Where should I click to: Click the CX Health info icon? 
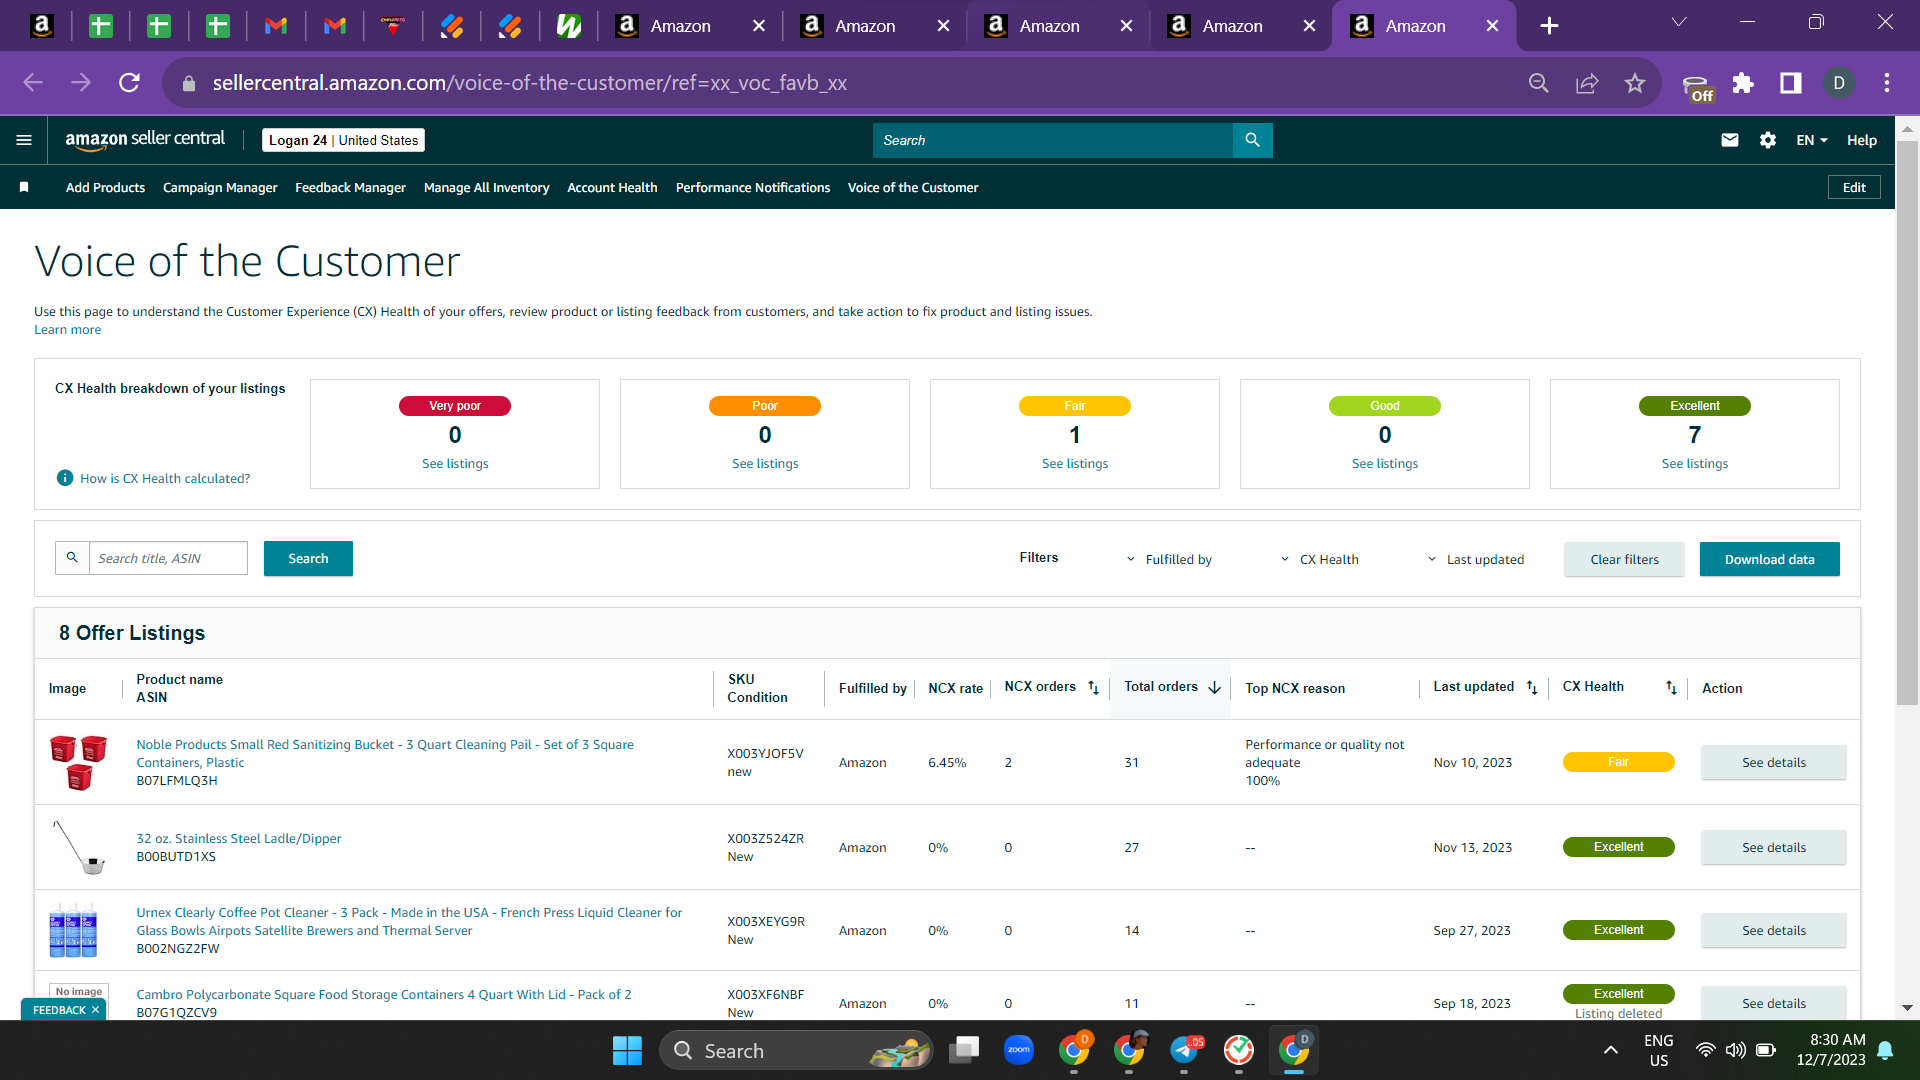[65, 478]
